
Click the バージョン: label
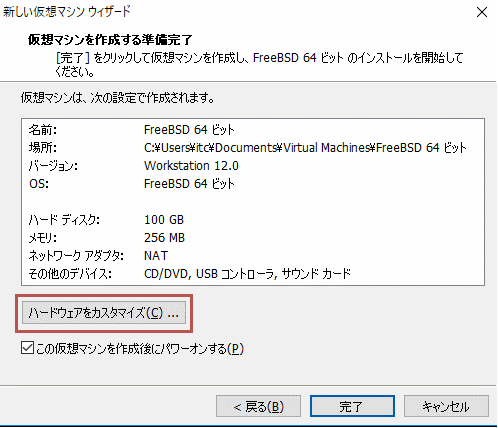pos(53,166)
